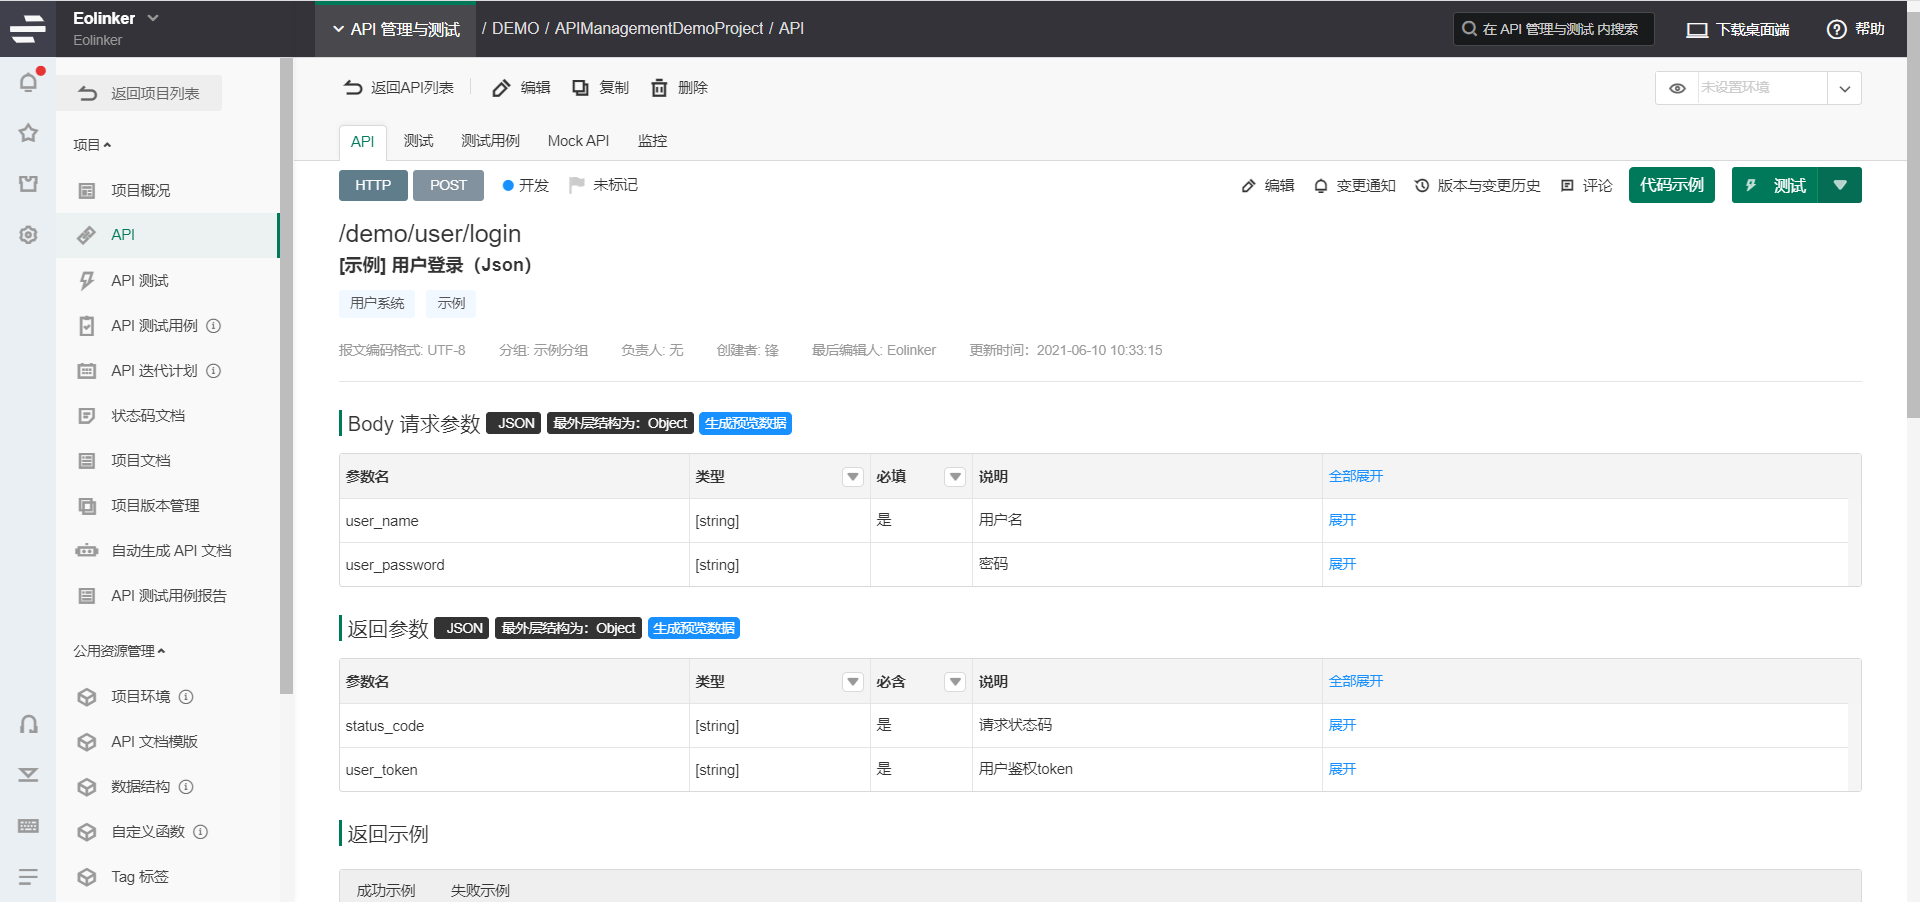
Task: Click the help question-mark icon
Action: (x=1836, y=29)
